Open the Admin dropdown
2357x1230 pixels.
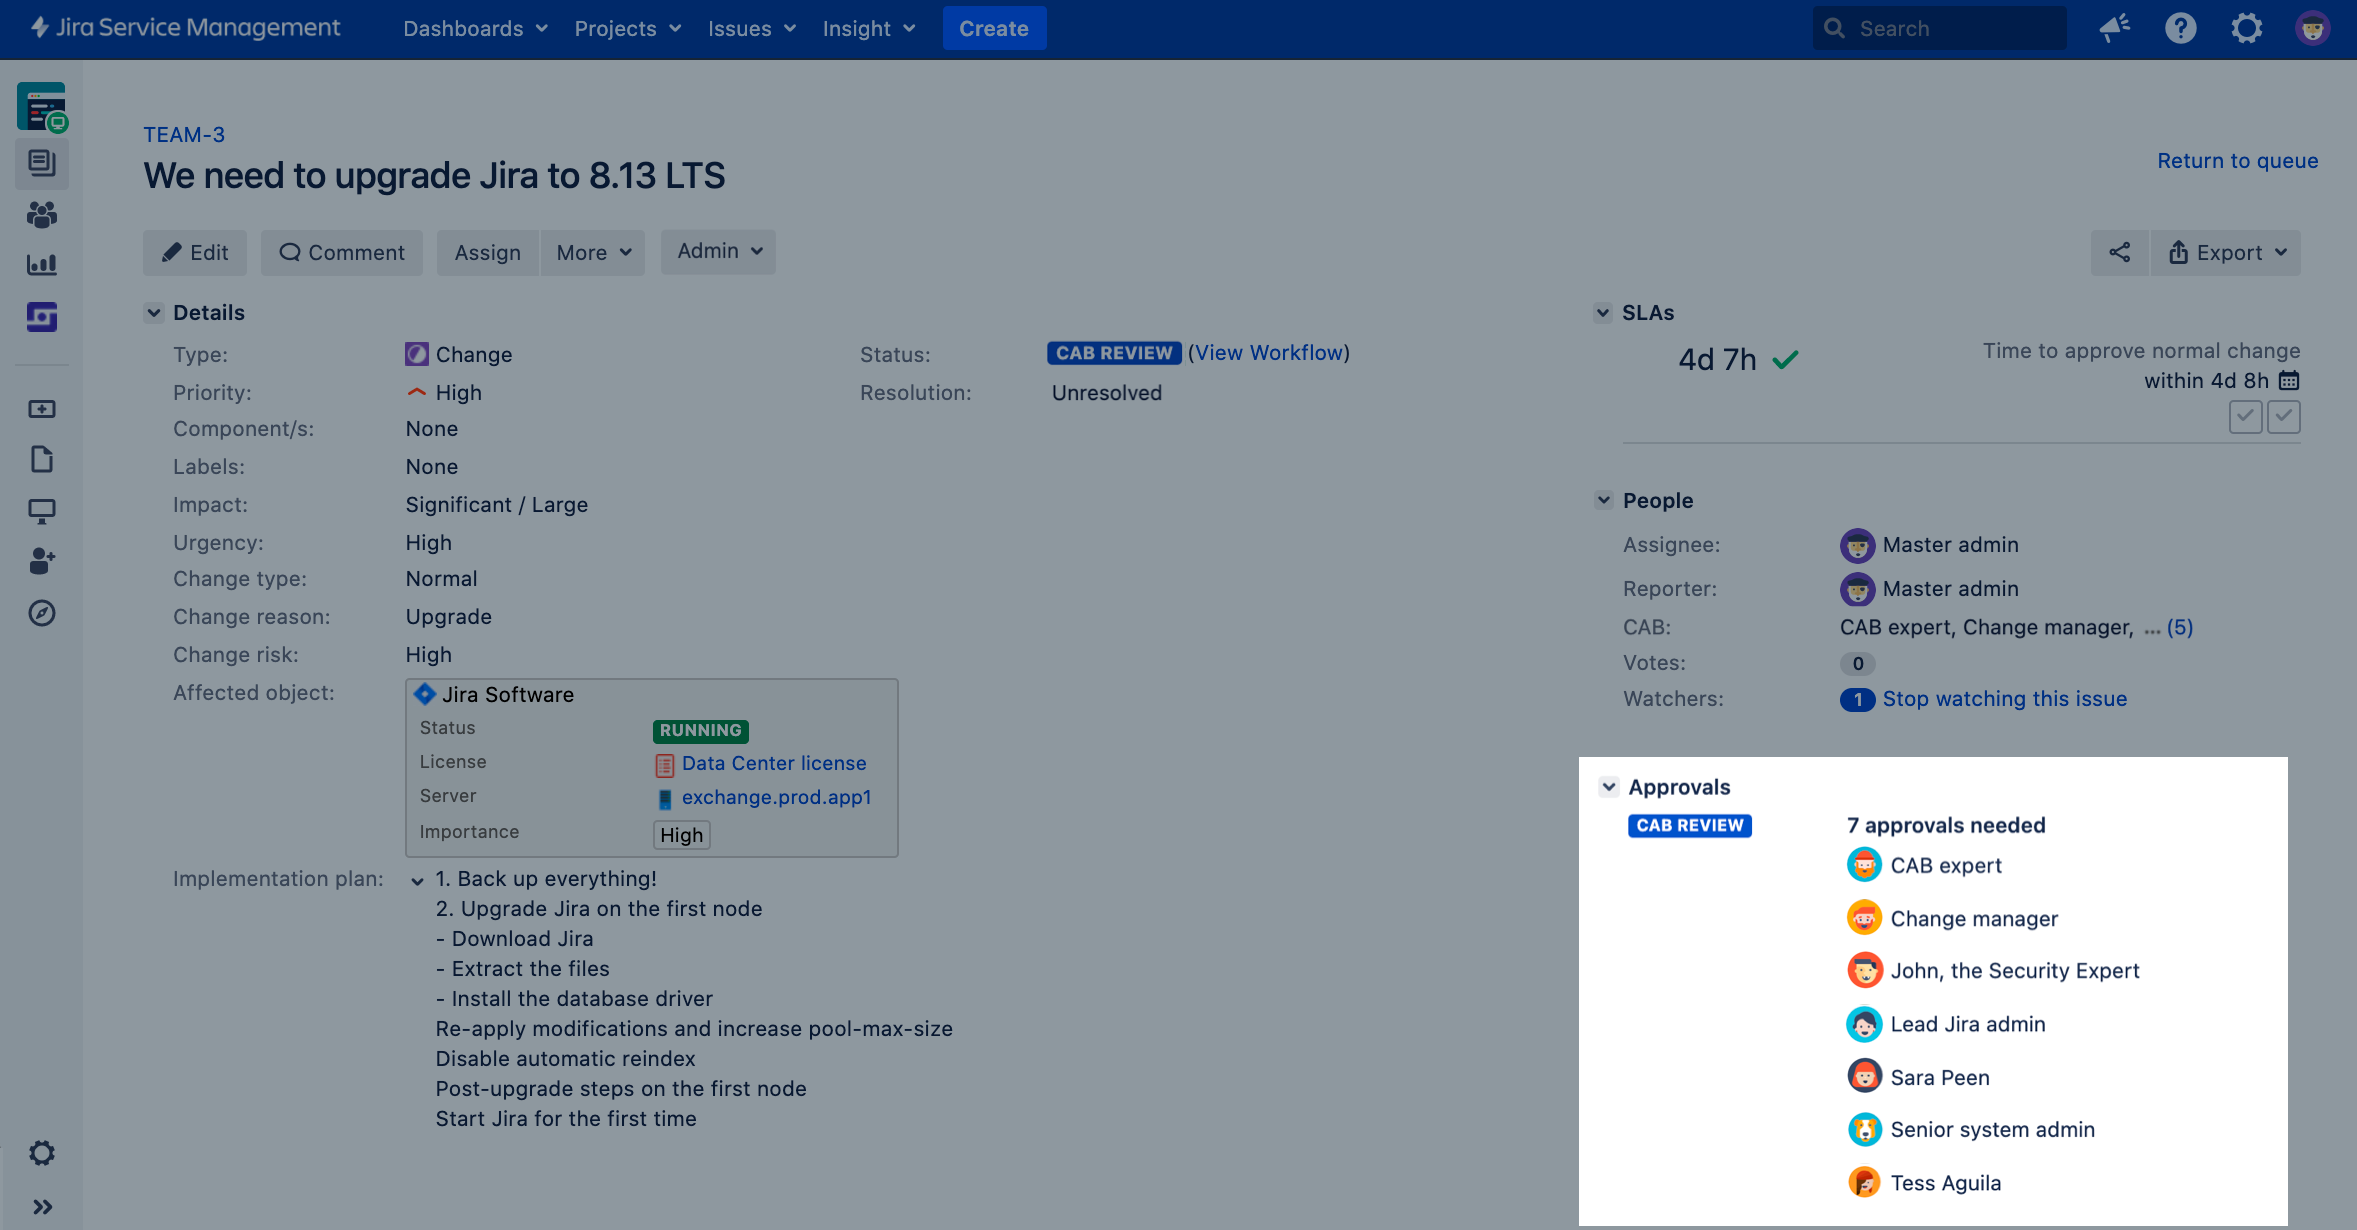[718, 252]
